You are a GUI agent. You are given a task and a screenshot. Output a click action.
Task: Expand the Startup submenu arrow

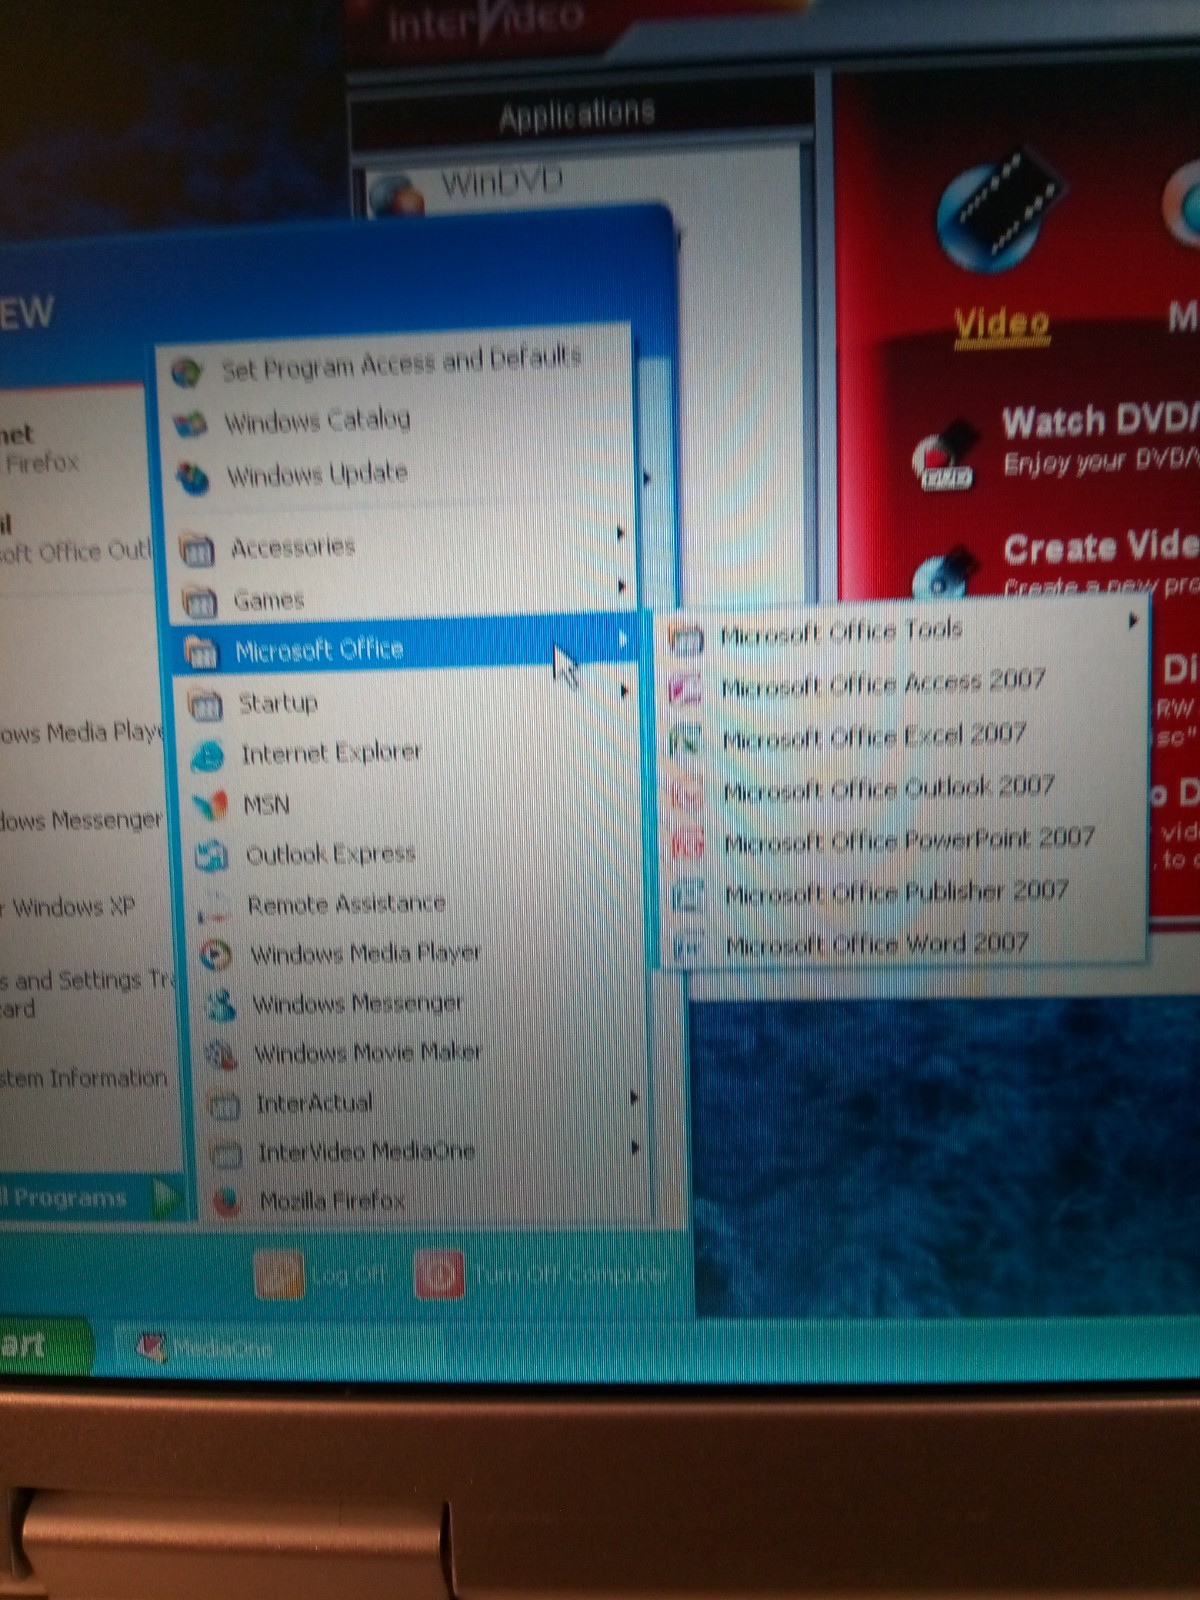click(625, 691)
